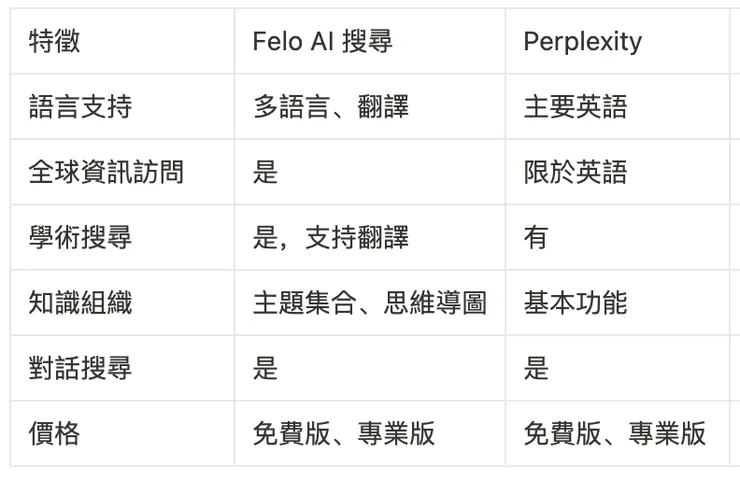Select the 有 cell under Perplexity
740x478 pixels.
536,238
